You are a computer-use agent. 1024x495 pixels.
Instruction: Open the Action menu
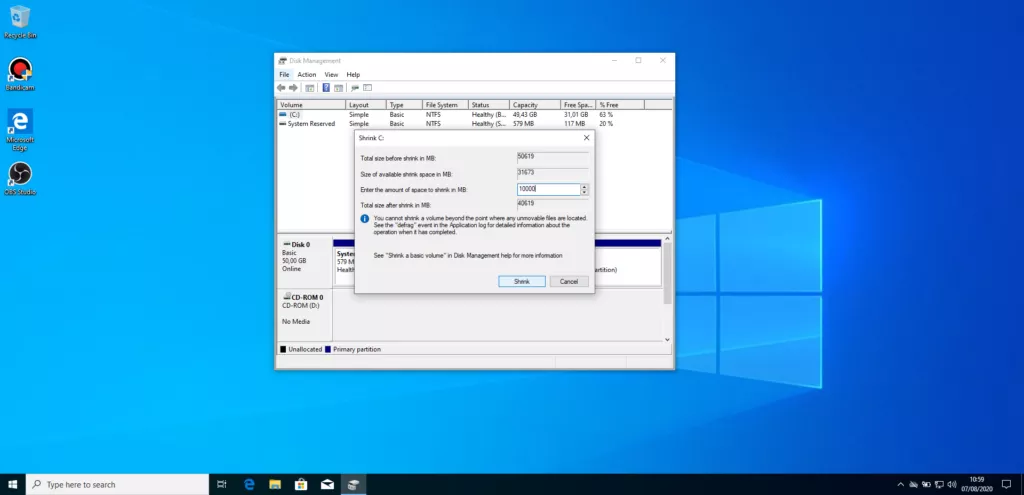[306, 75]
